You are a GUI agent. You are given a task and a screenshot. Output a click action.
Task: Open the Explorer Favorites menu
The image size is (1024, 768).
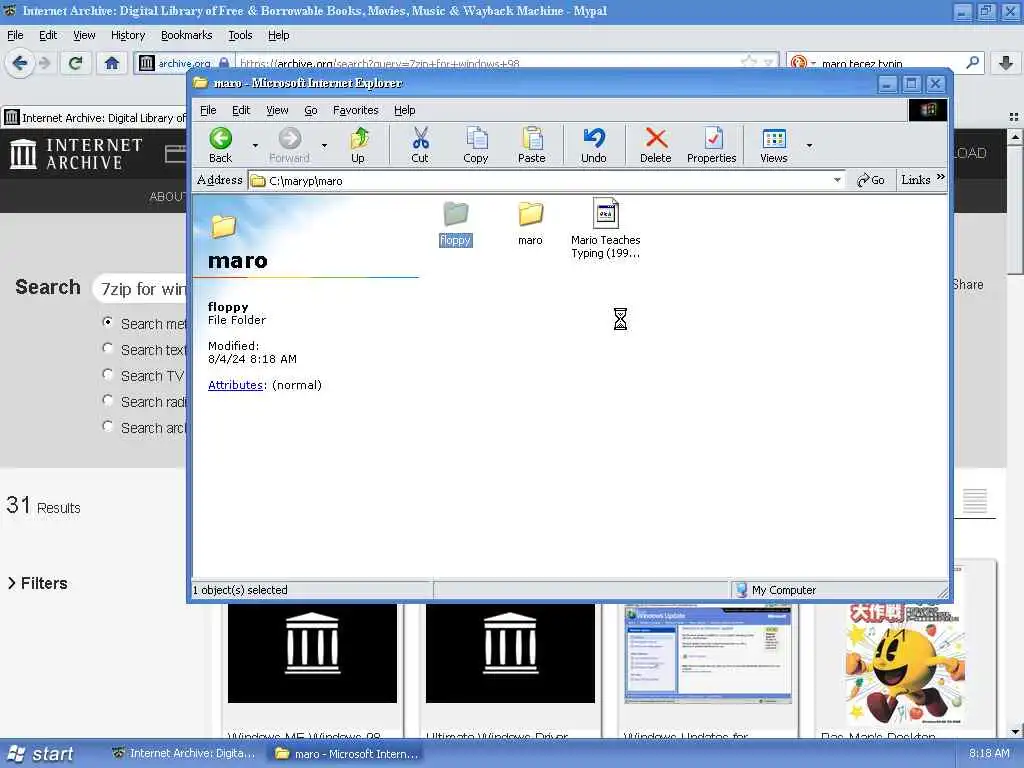[x=355, y=110]
